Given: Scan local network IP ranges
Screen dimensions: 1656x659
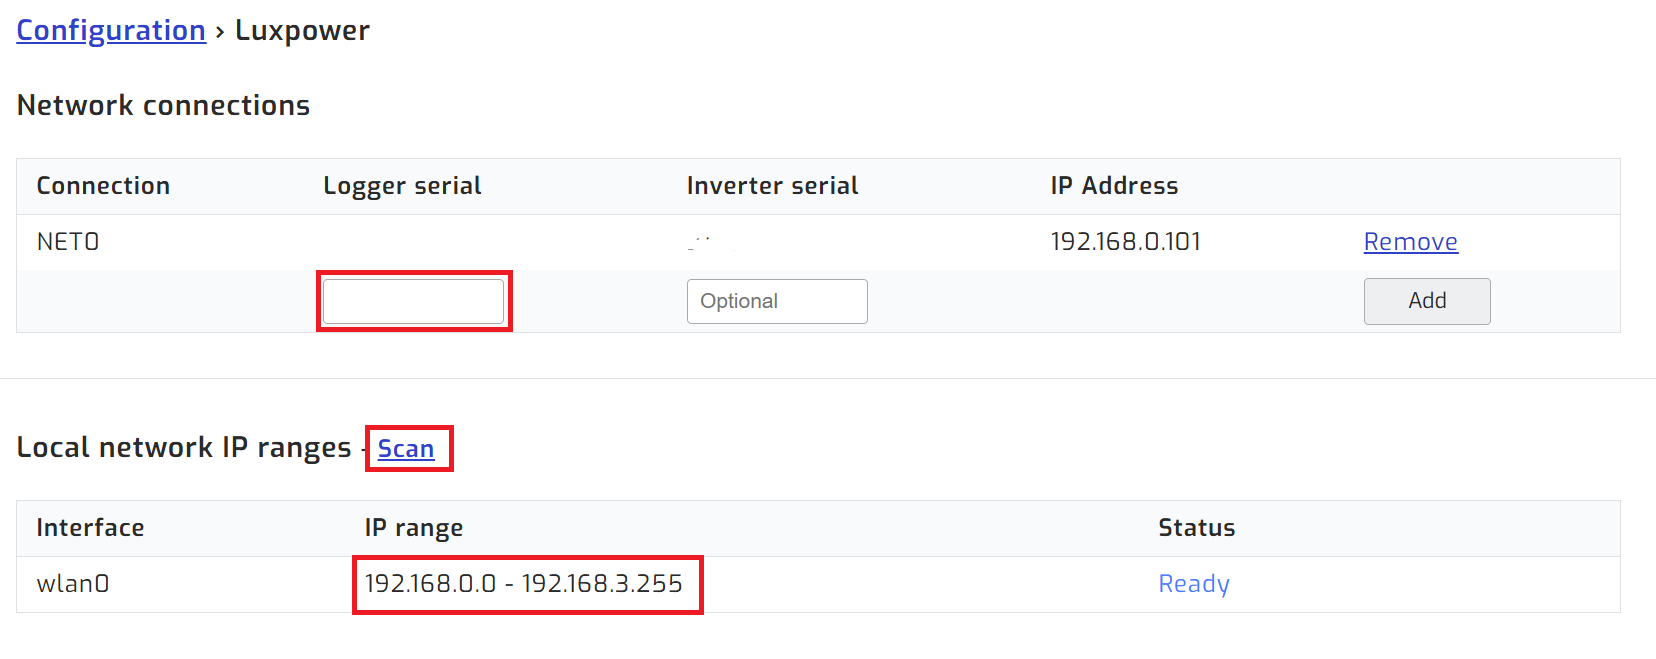Looking at the screenshot, I should [406, 449].
